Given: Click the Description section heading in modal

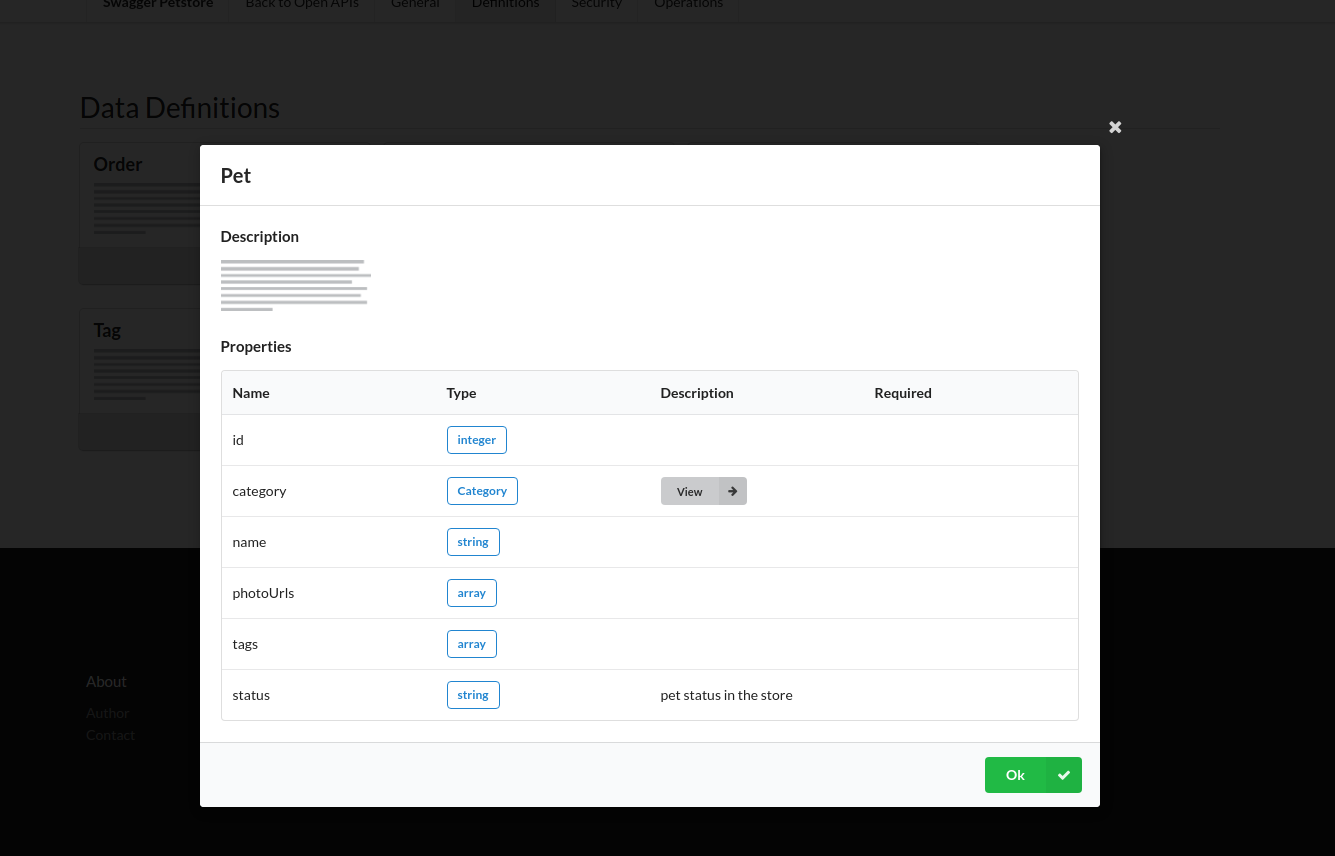Looking at the screenshot, I should [x=260, y=237].
